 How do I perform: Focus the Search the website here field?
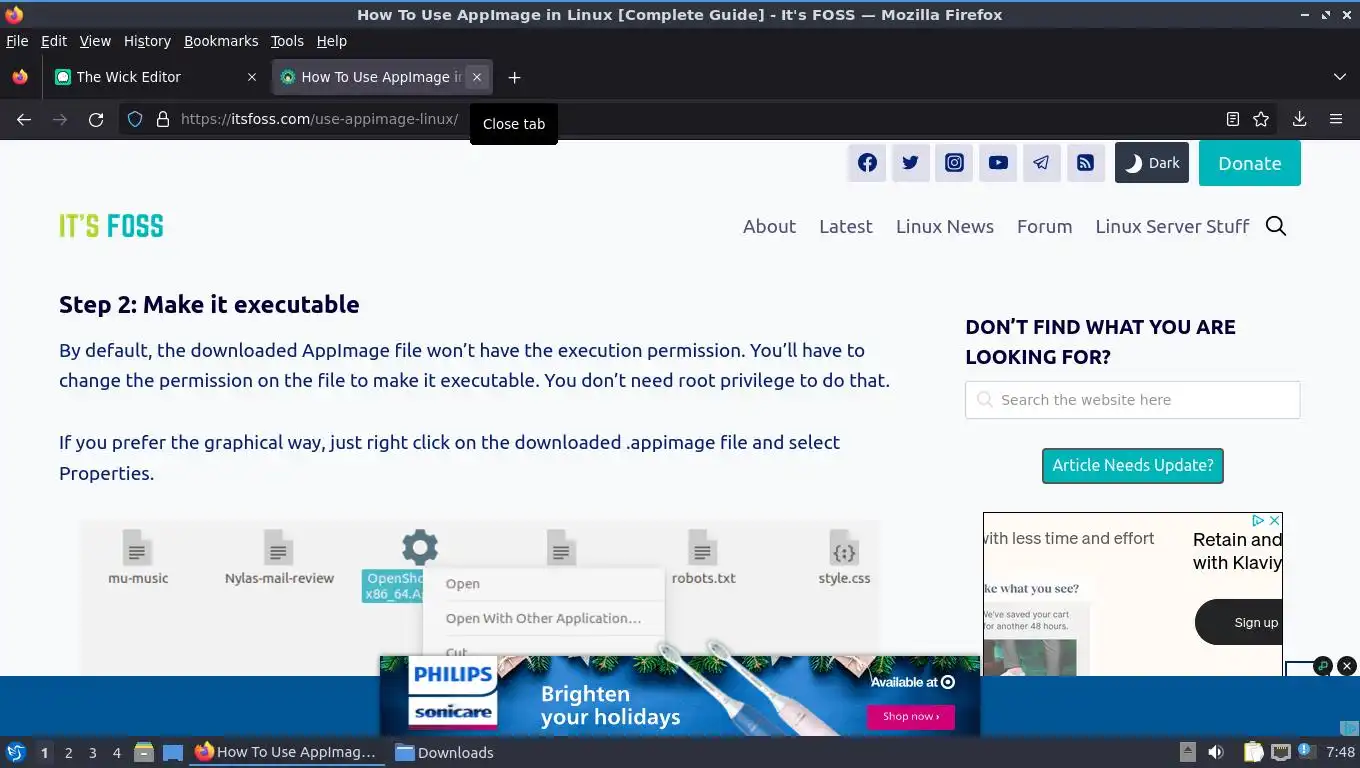[1132, 399]
